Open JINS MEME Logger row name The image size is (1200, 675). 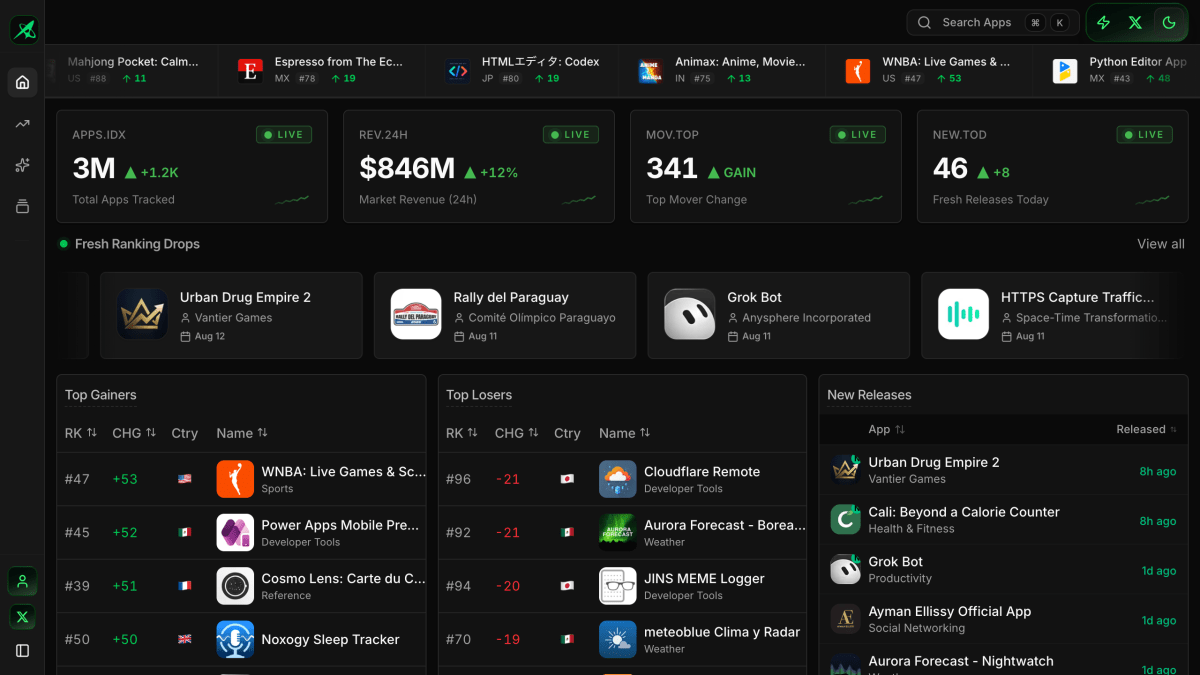tap(704, 579)
